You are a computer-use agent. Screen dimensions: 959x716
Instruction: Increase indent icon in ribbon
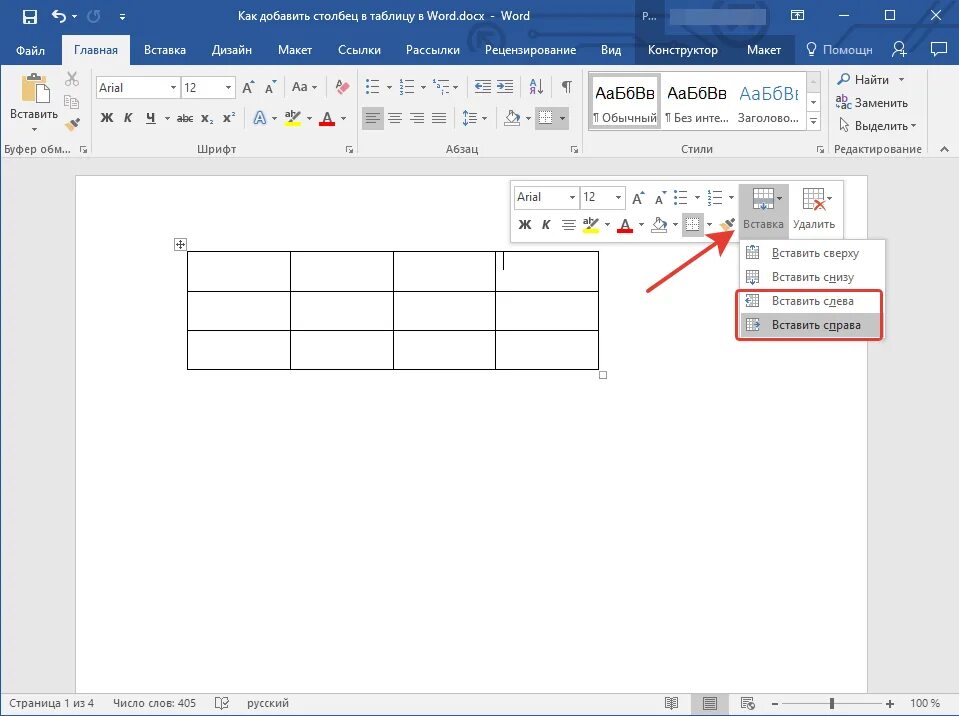(x=505, y=87)
